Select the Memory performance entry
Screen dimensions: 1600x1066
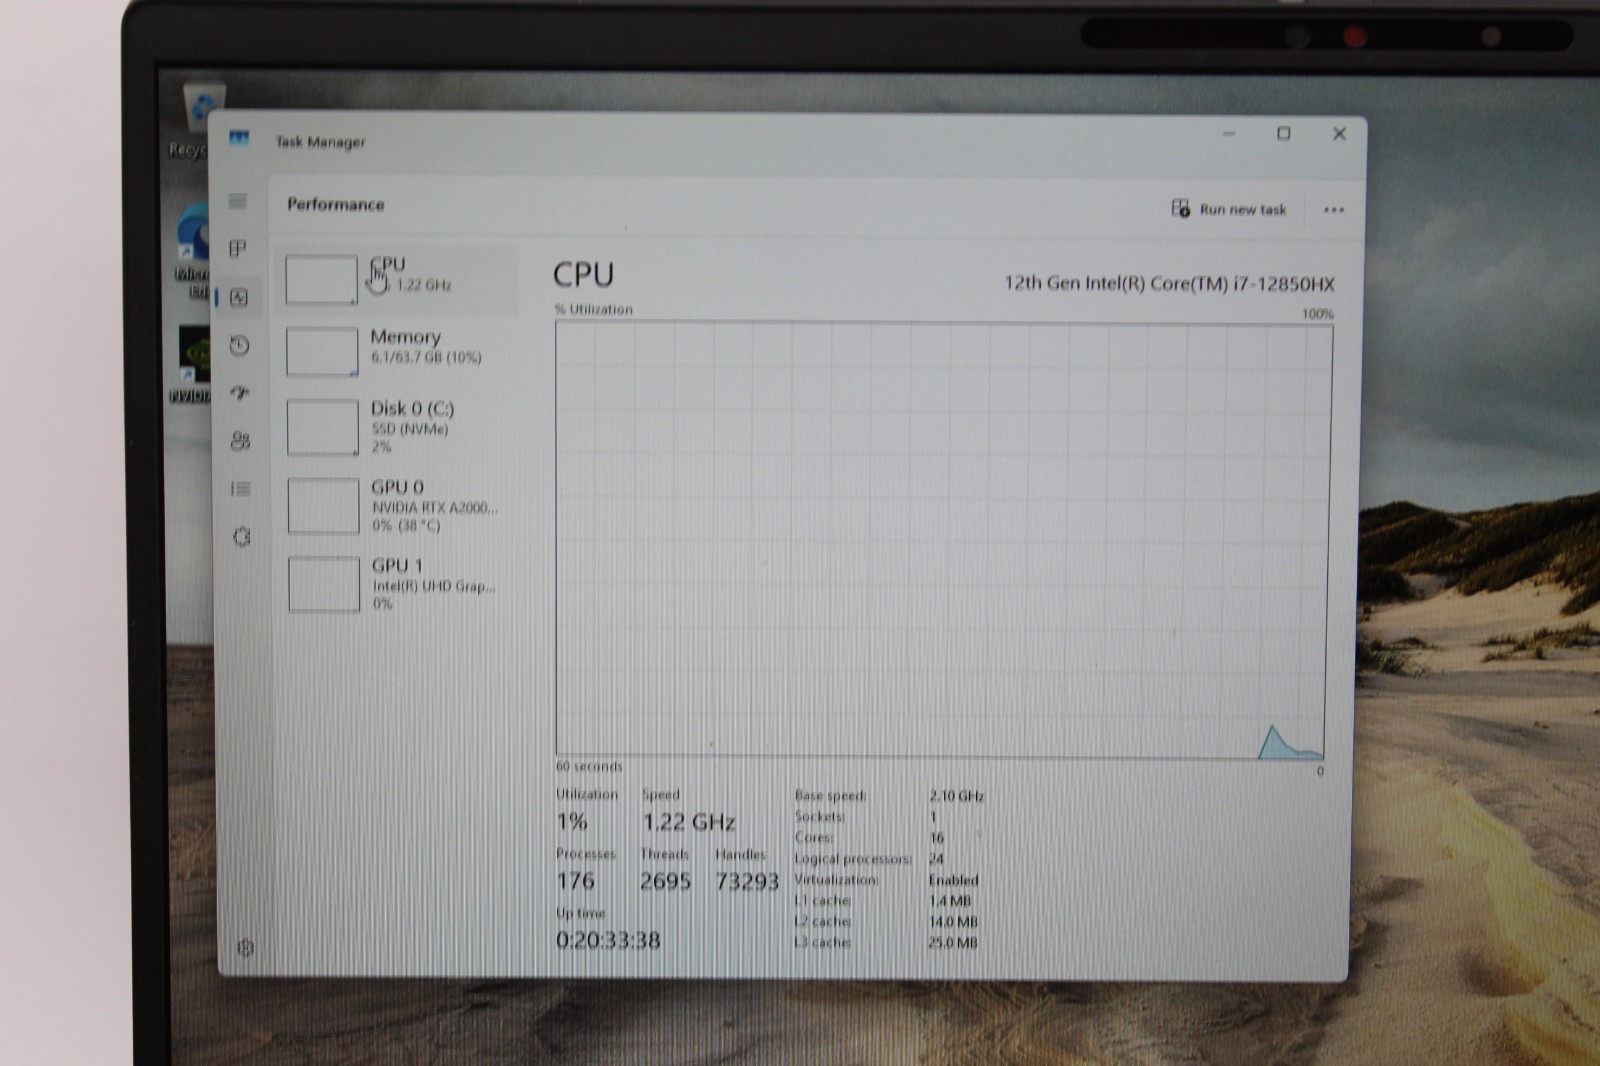coord(398,351)
